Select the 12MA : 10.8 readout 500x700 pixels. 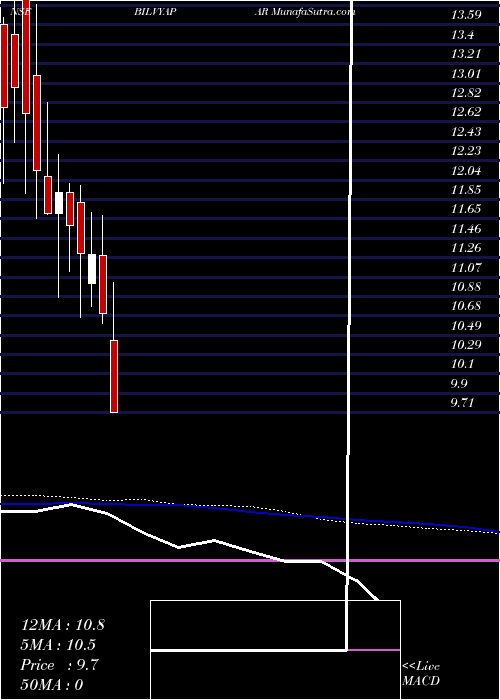(x=63, y=625)
